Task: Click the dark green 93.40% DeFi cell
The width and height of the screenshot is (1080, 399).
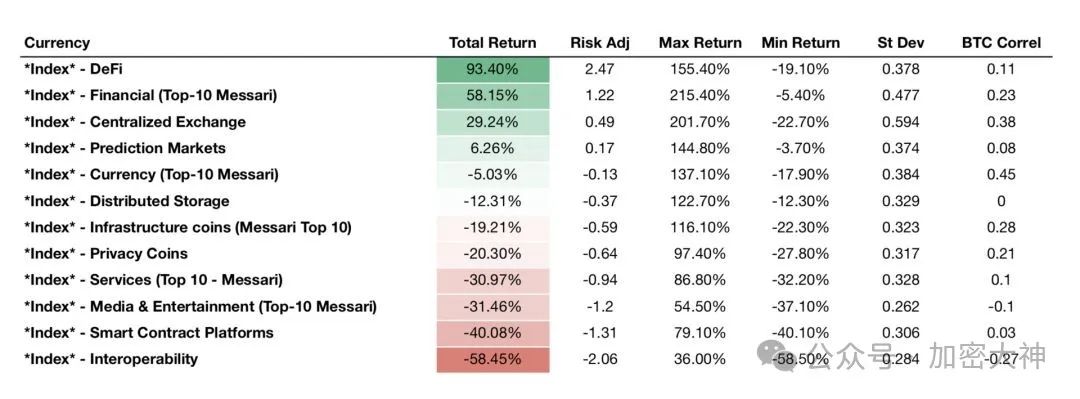Action: click(x=493, y=70)
